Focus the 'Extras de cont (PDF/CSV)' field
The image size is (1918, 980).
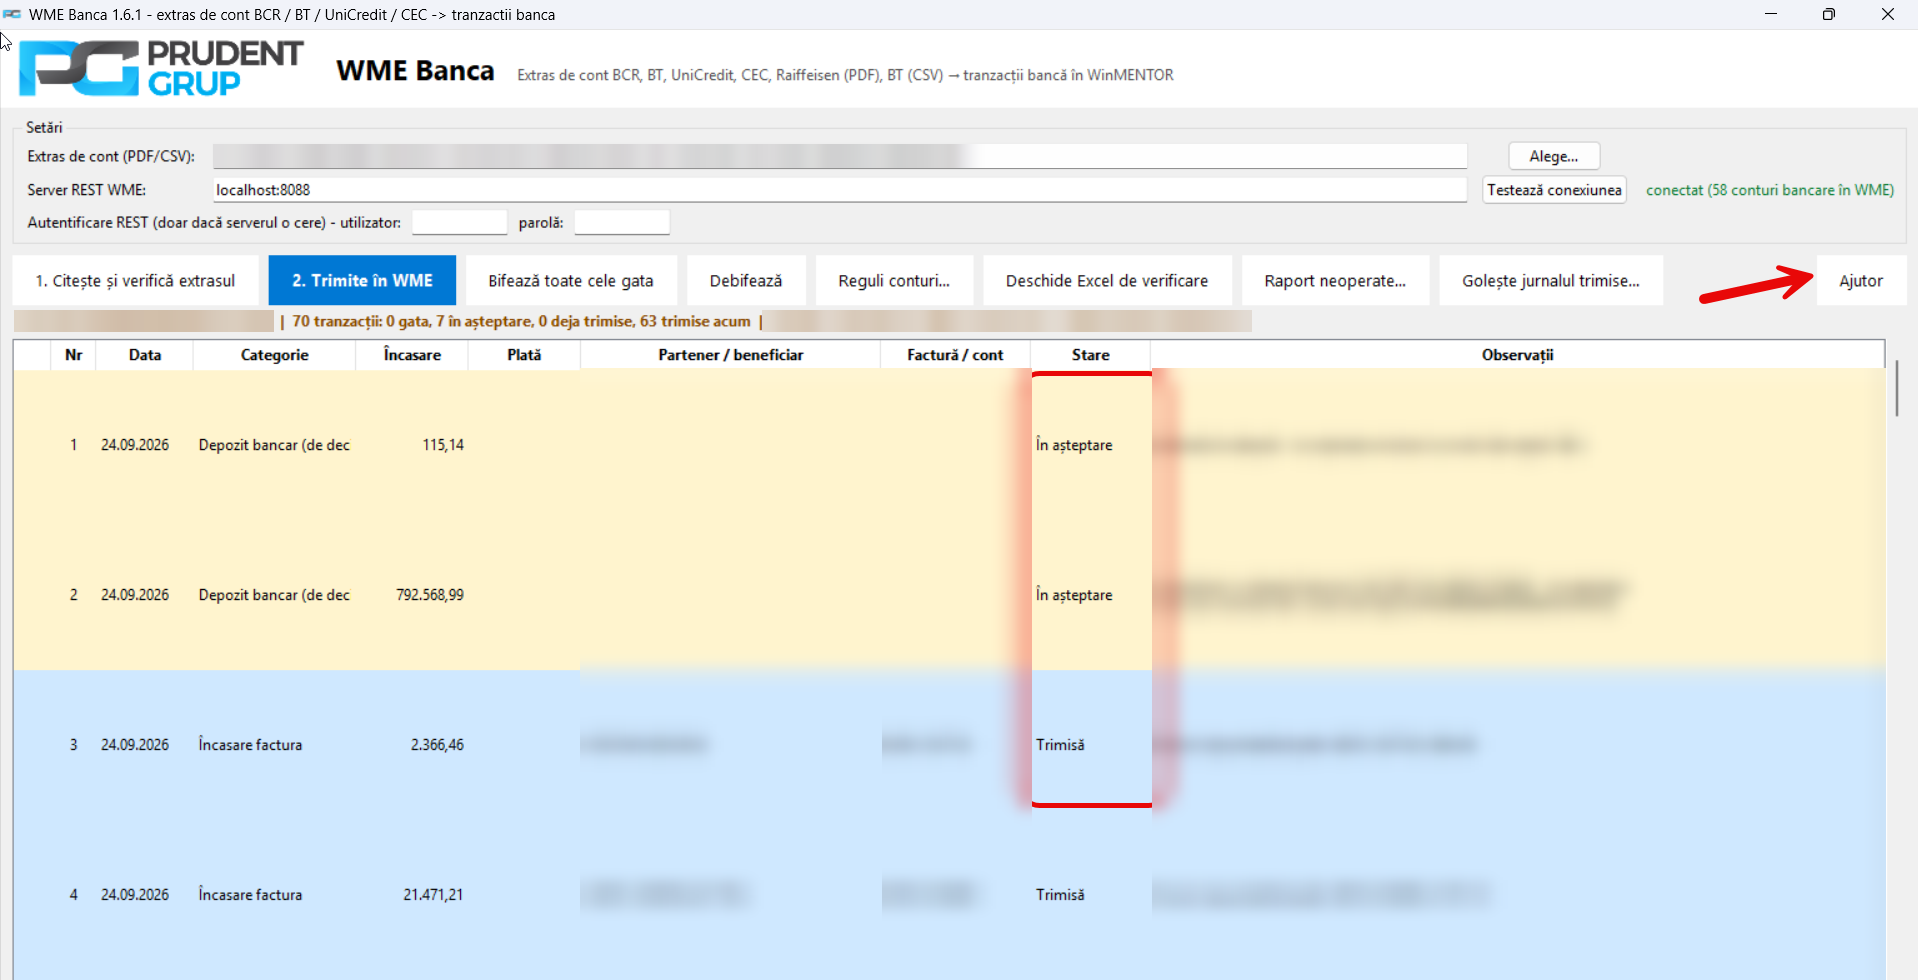pyautogui.click(x=840, y=156)
